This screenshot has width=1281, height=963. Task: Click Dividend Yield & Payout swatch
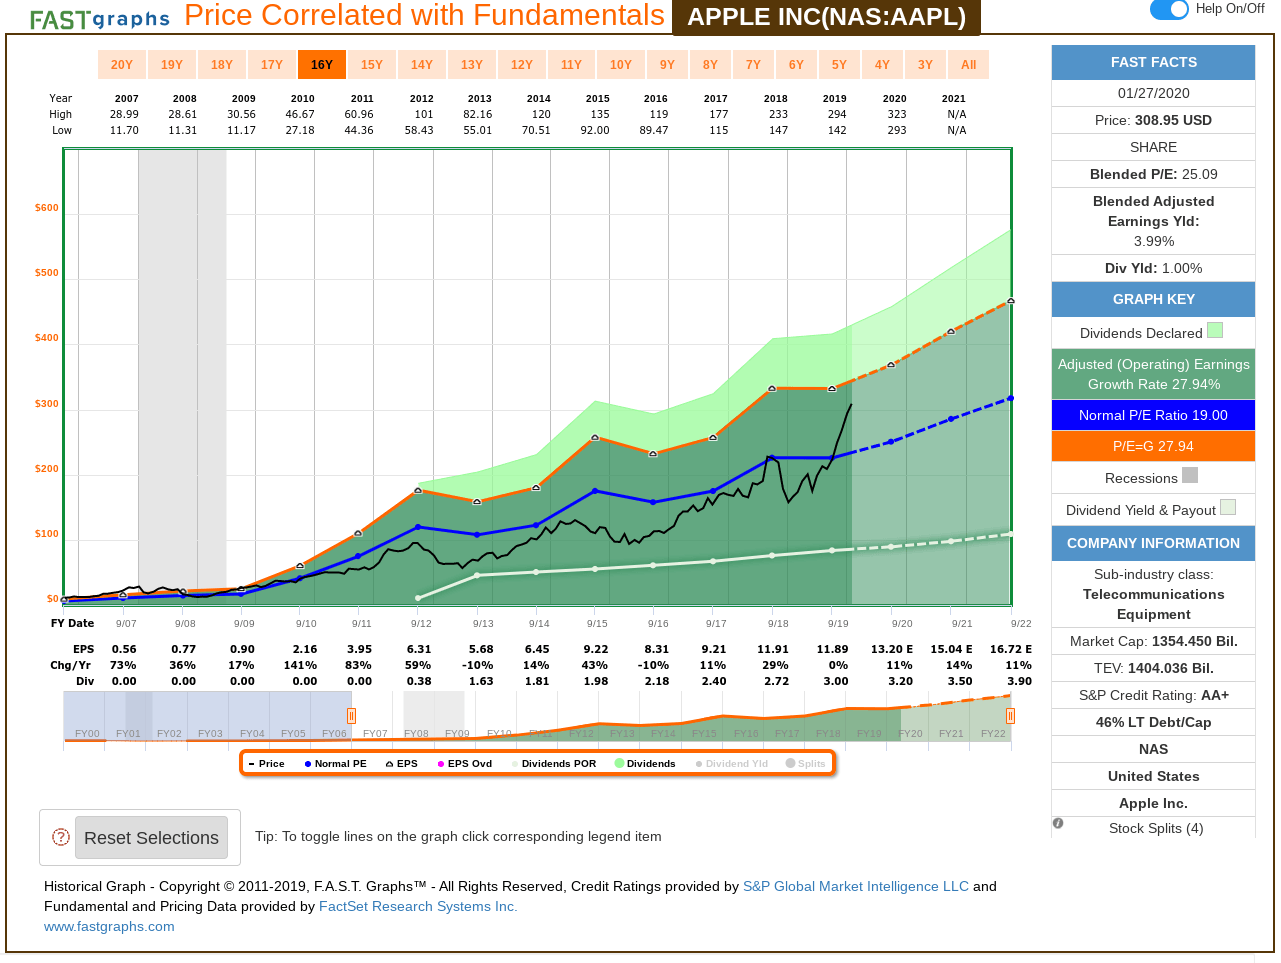point(1228,507)
